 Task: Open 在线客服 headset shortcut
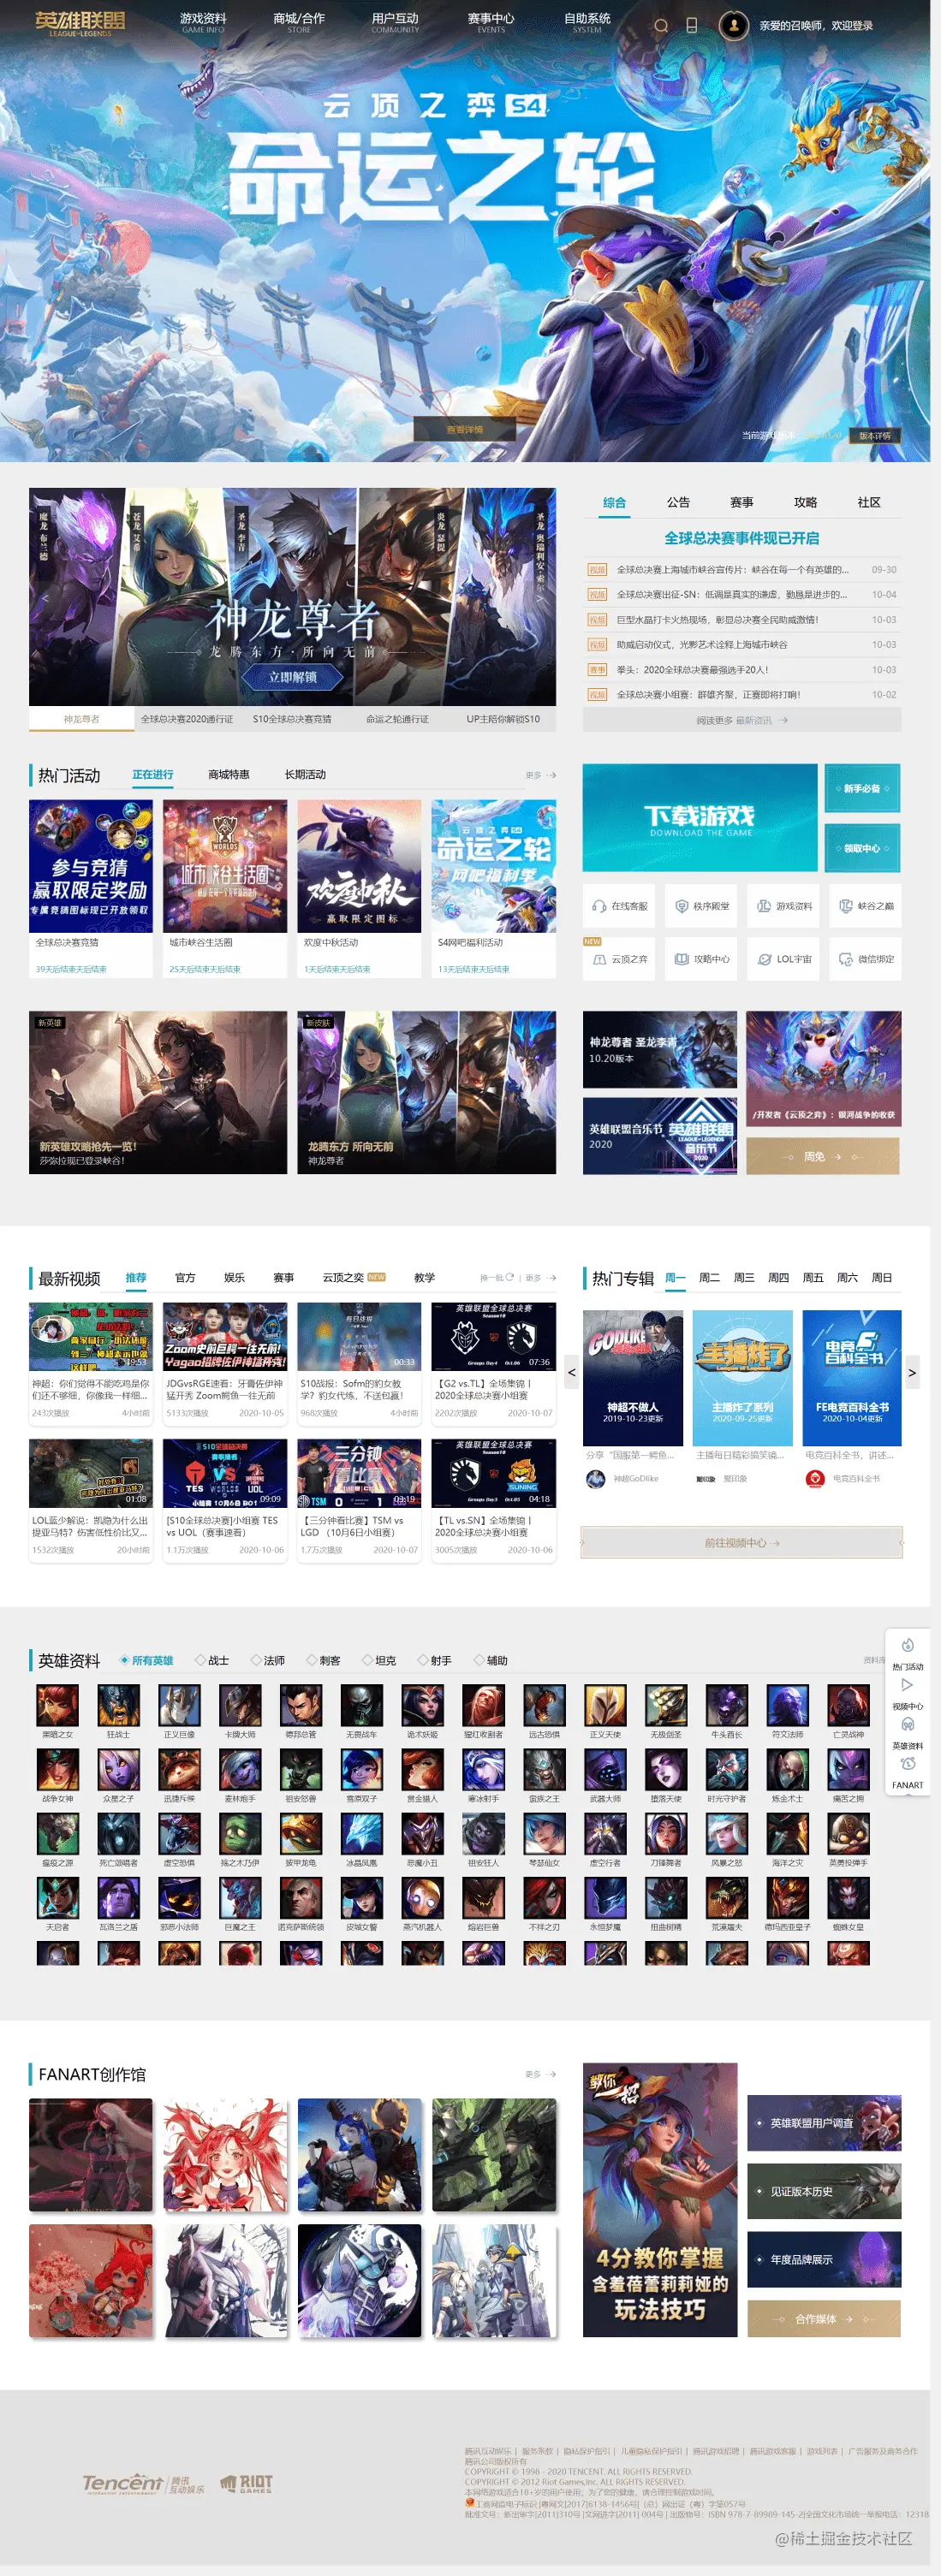[x=620, y=906]
